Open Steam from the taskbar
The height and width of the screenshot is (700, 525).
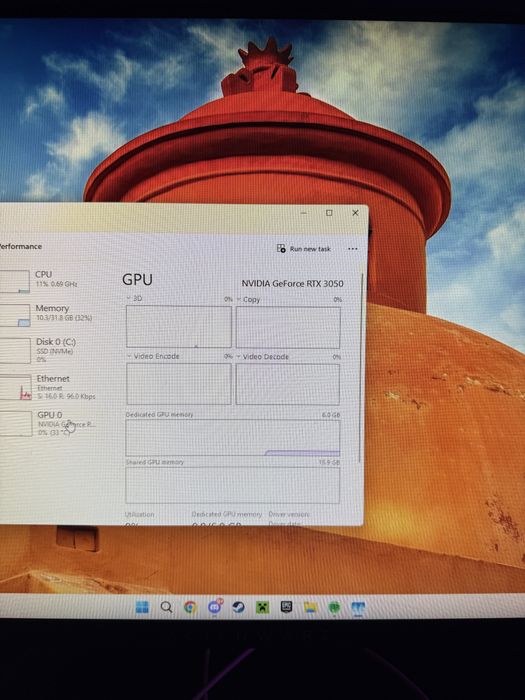(x=238, y=607)
